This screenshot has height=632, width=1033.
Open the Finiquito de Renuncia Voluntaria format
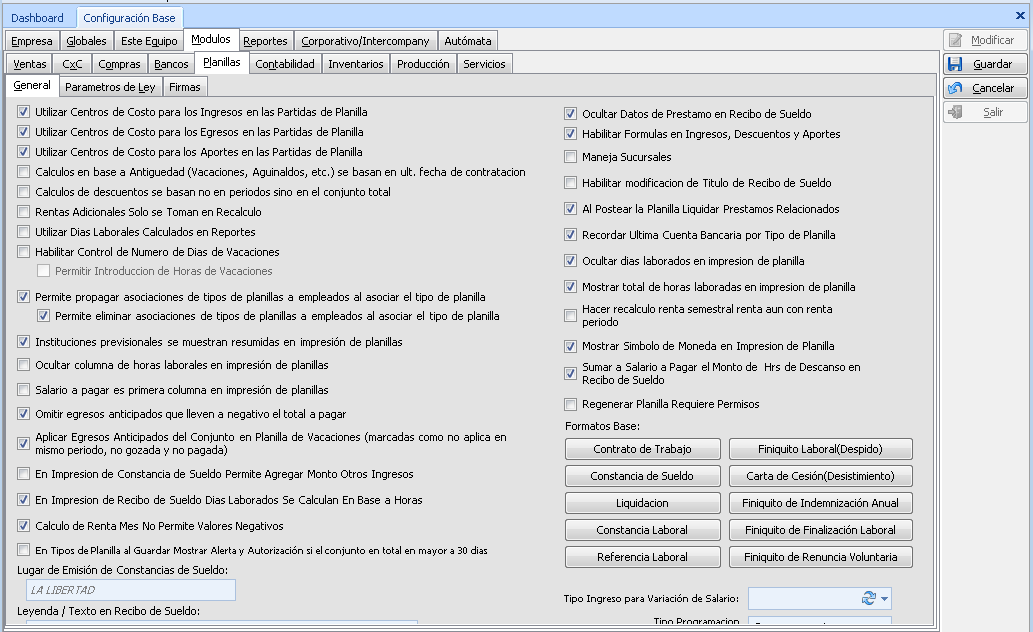(x=820, y=557)
